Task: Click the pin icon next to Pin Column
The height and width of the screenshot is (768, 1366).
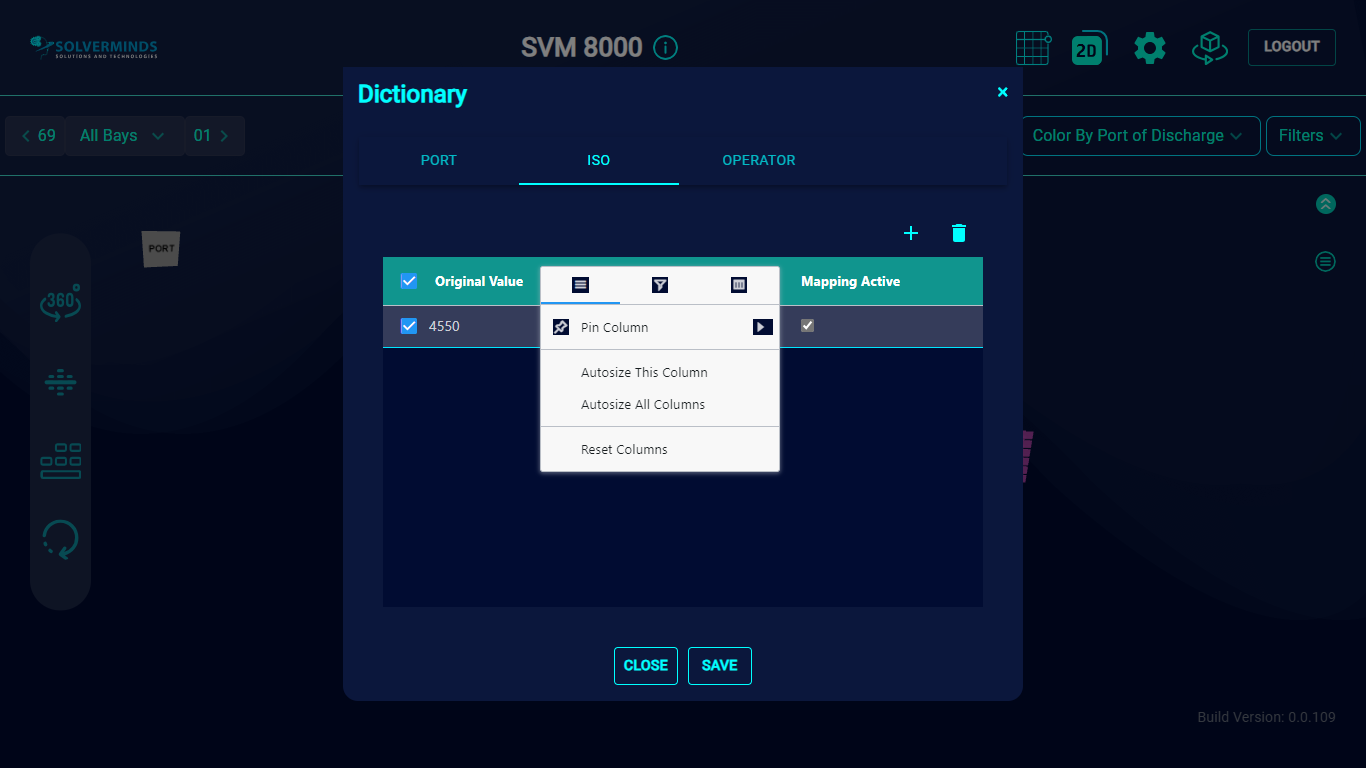Action: (x=561, y=327)
